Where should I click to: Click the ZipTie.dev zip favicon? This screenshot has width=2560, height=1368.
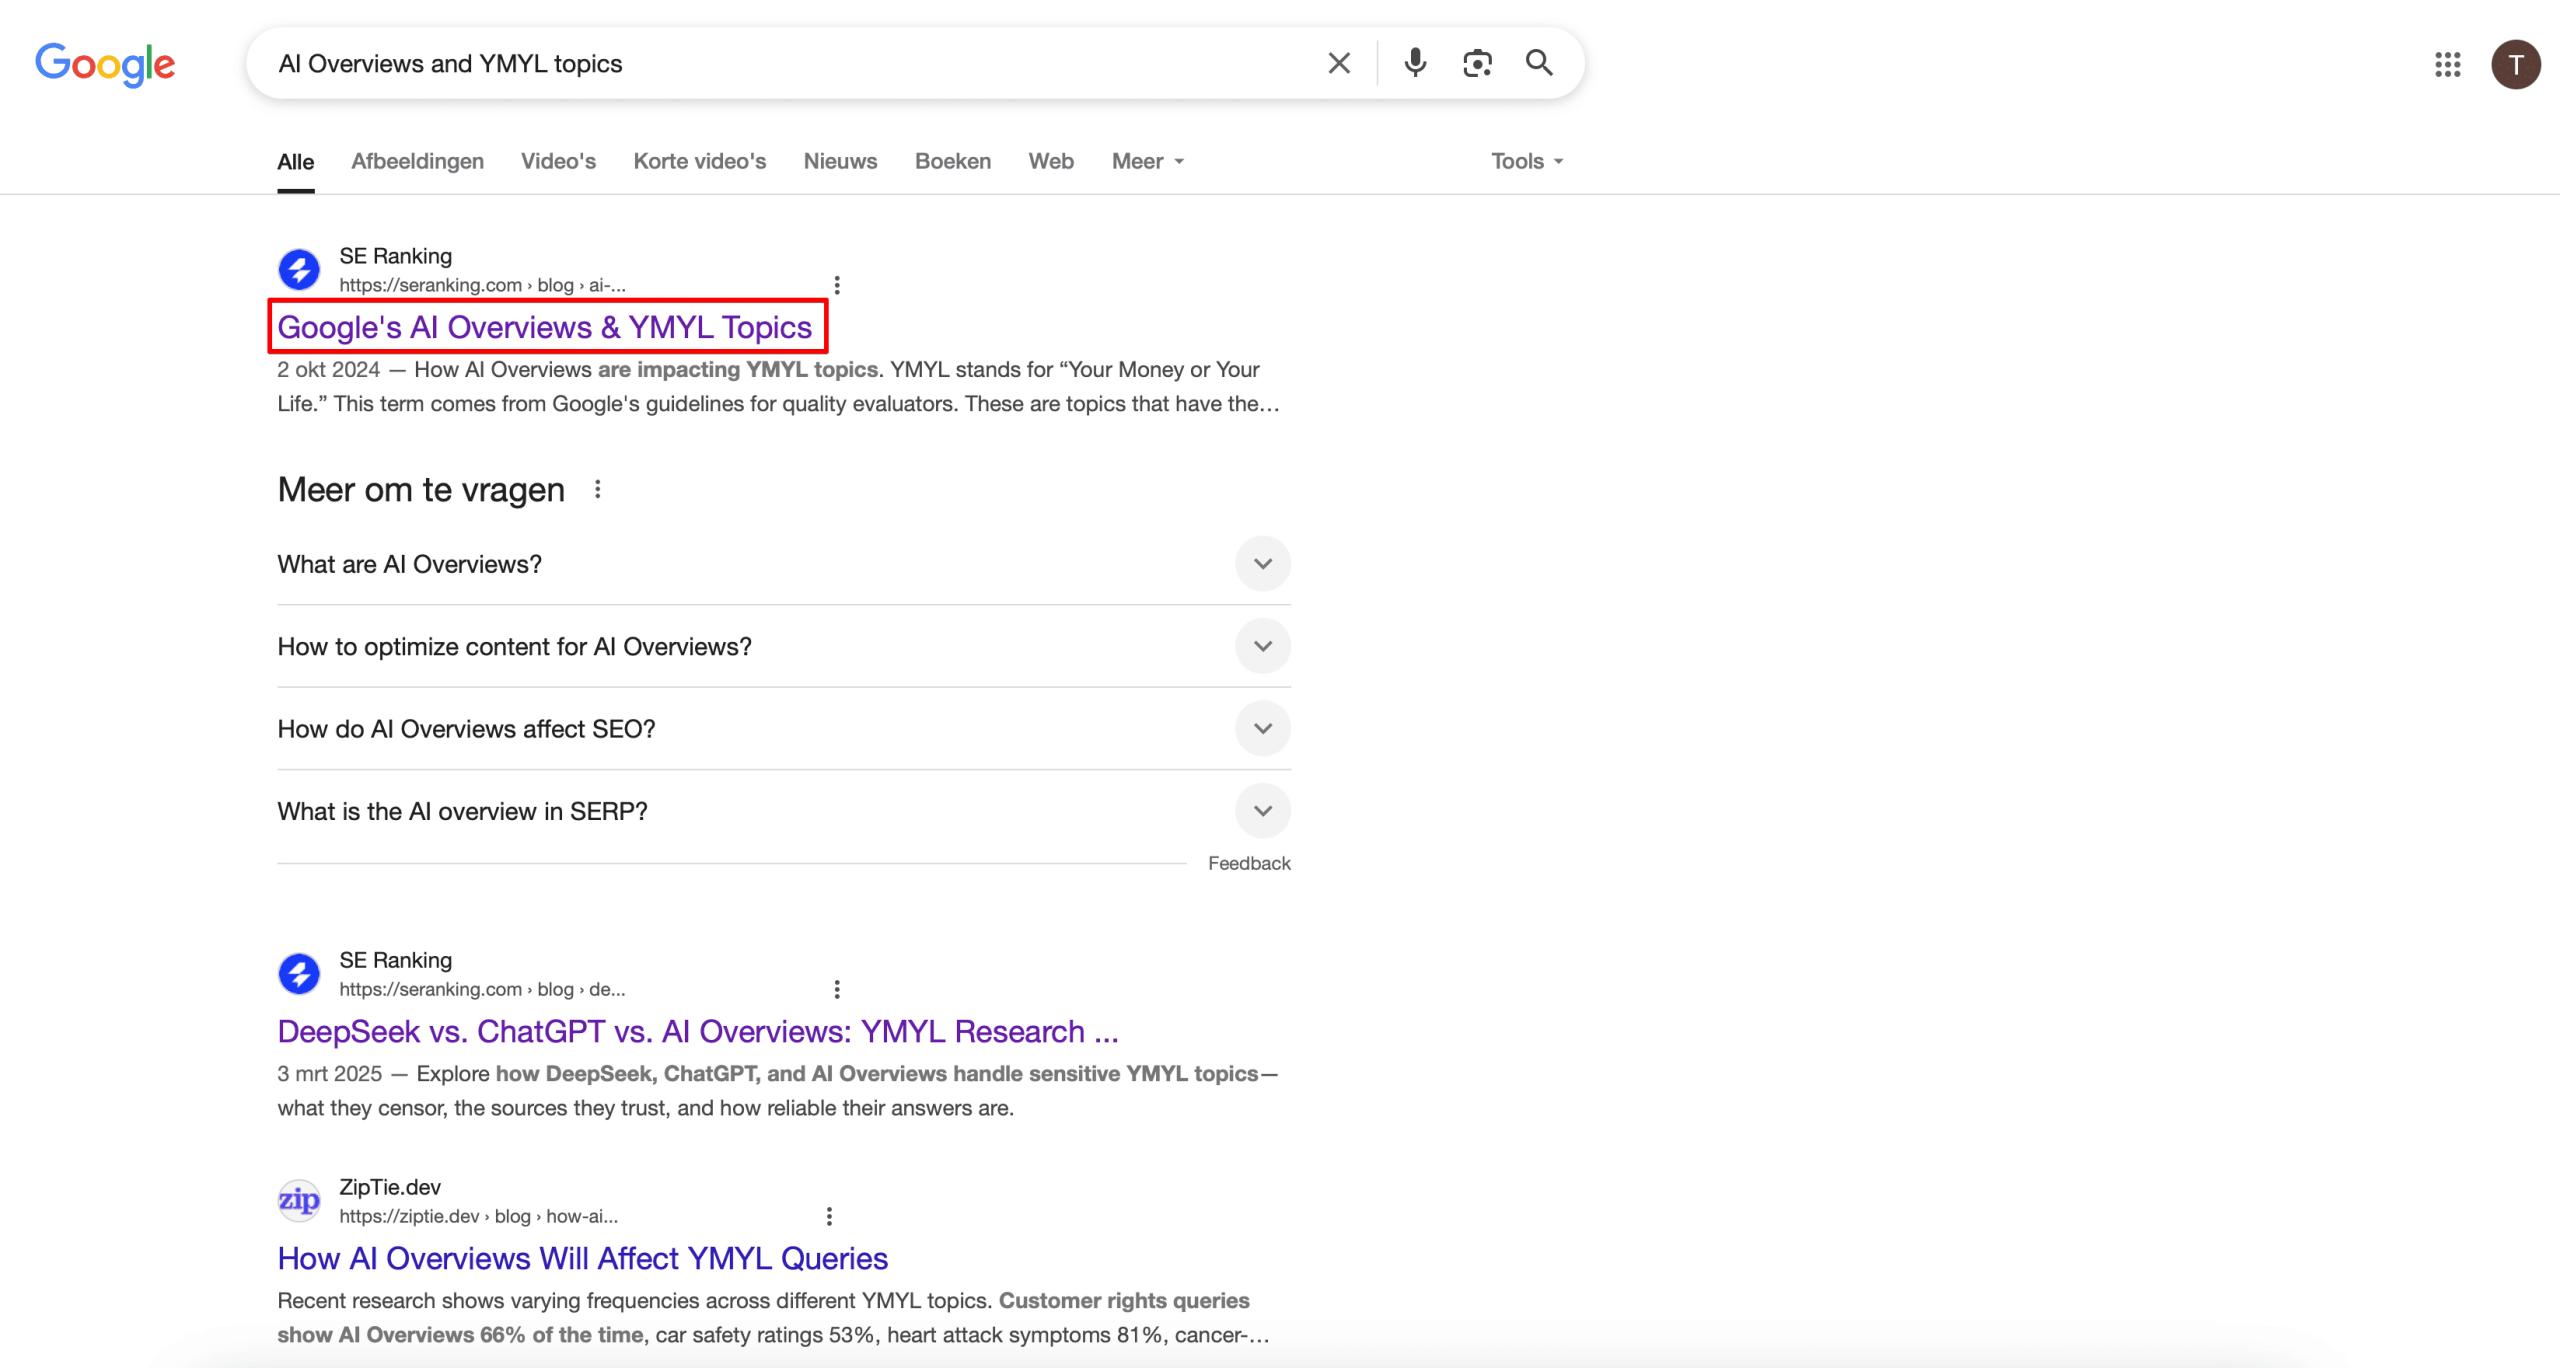pos(299,1200)
